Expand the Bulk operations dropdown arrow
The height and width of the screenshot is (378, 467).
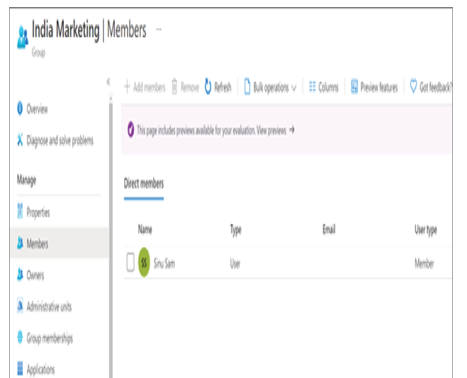point(294,88)
